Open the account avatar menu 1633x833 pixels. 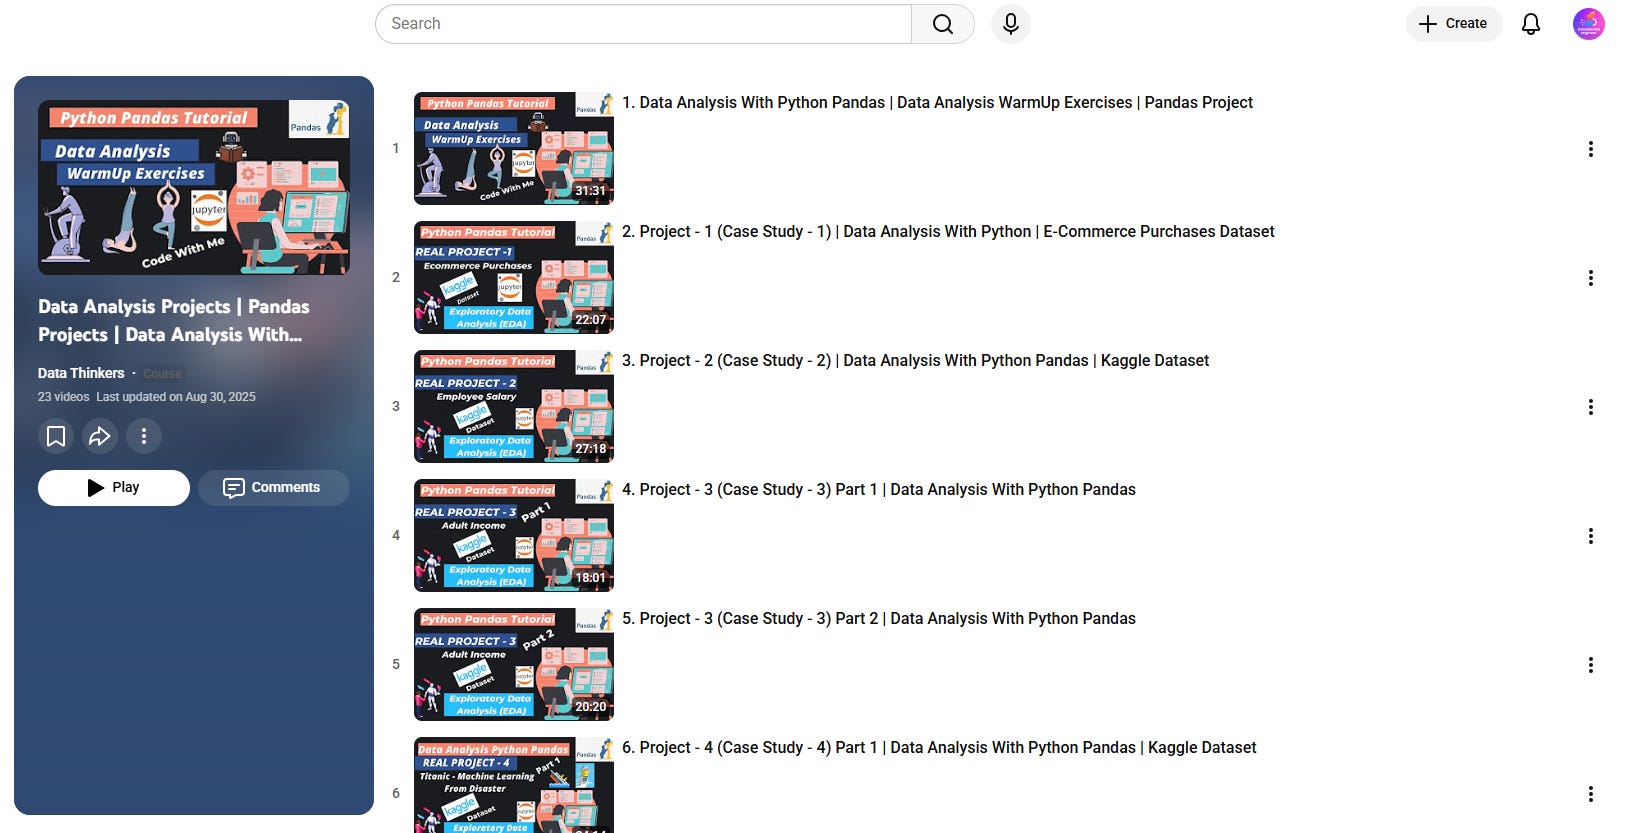(x=1589, y=24)
